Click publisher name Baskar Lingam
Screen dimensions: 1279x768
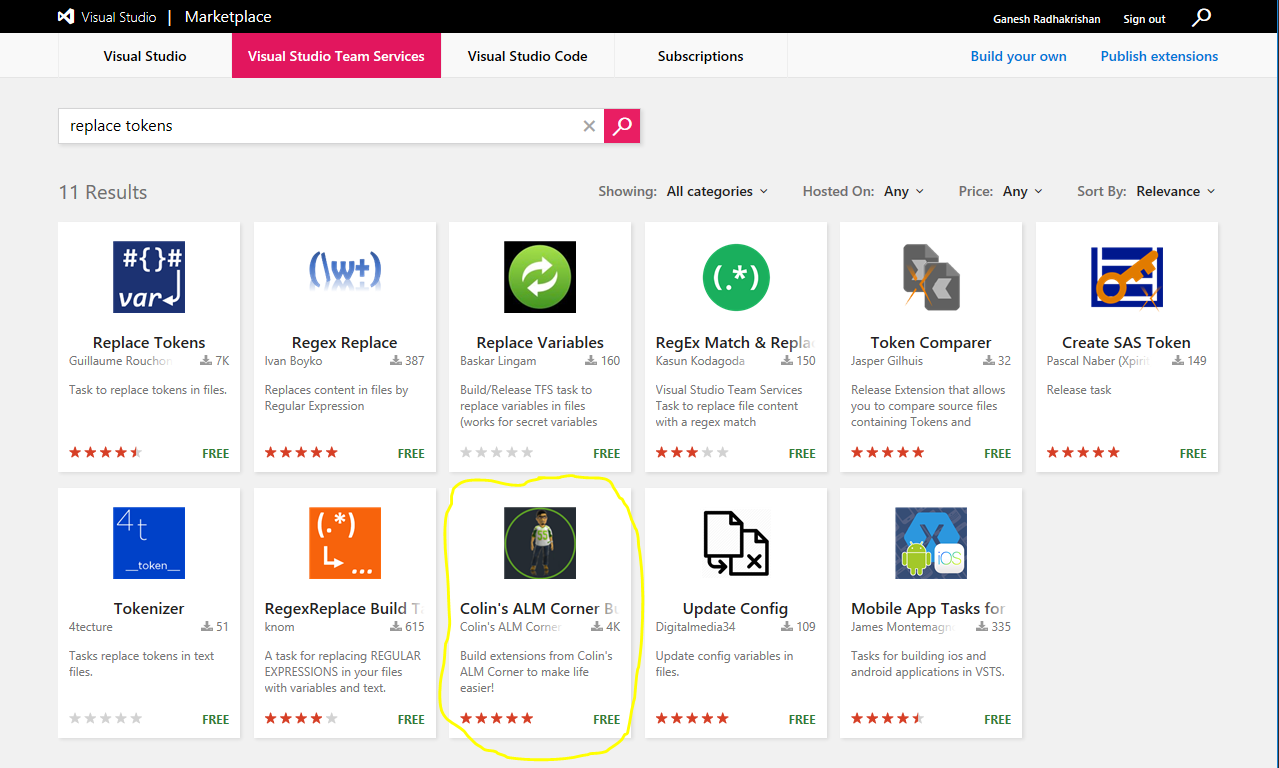click(498, 361)
